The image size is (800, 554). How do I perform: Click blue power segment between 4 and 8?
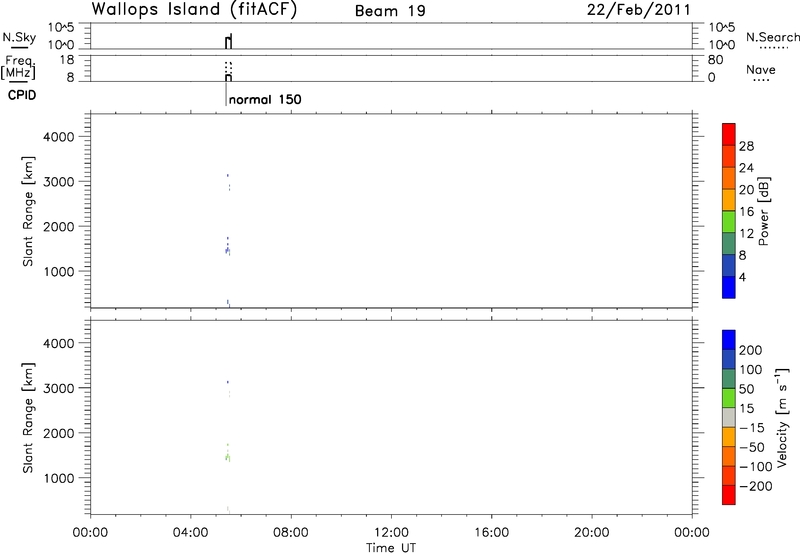(729, 265)
